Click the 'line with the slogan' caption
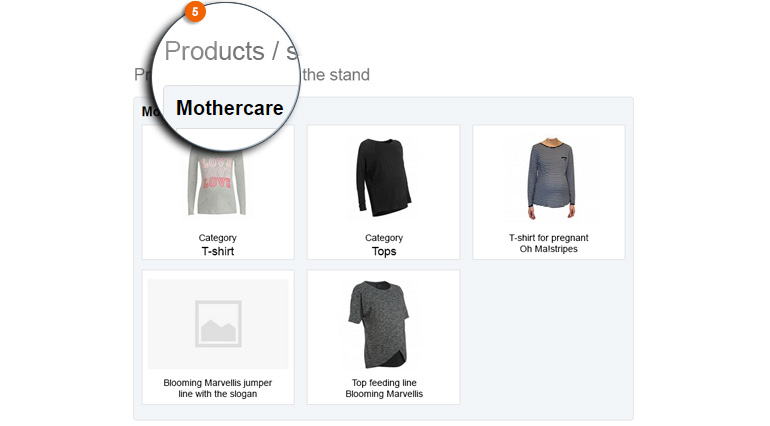The width and height of the screenshot is (770, 426). (218, 394)
